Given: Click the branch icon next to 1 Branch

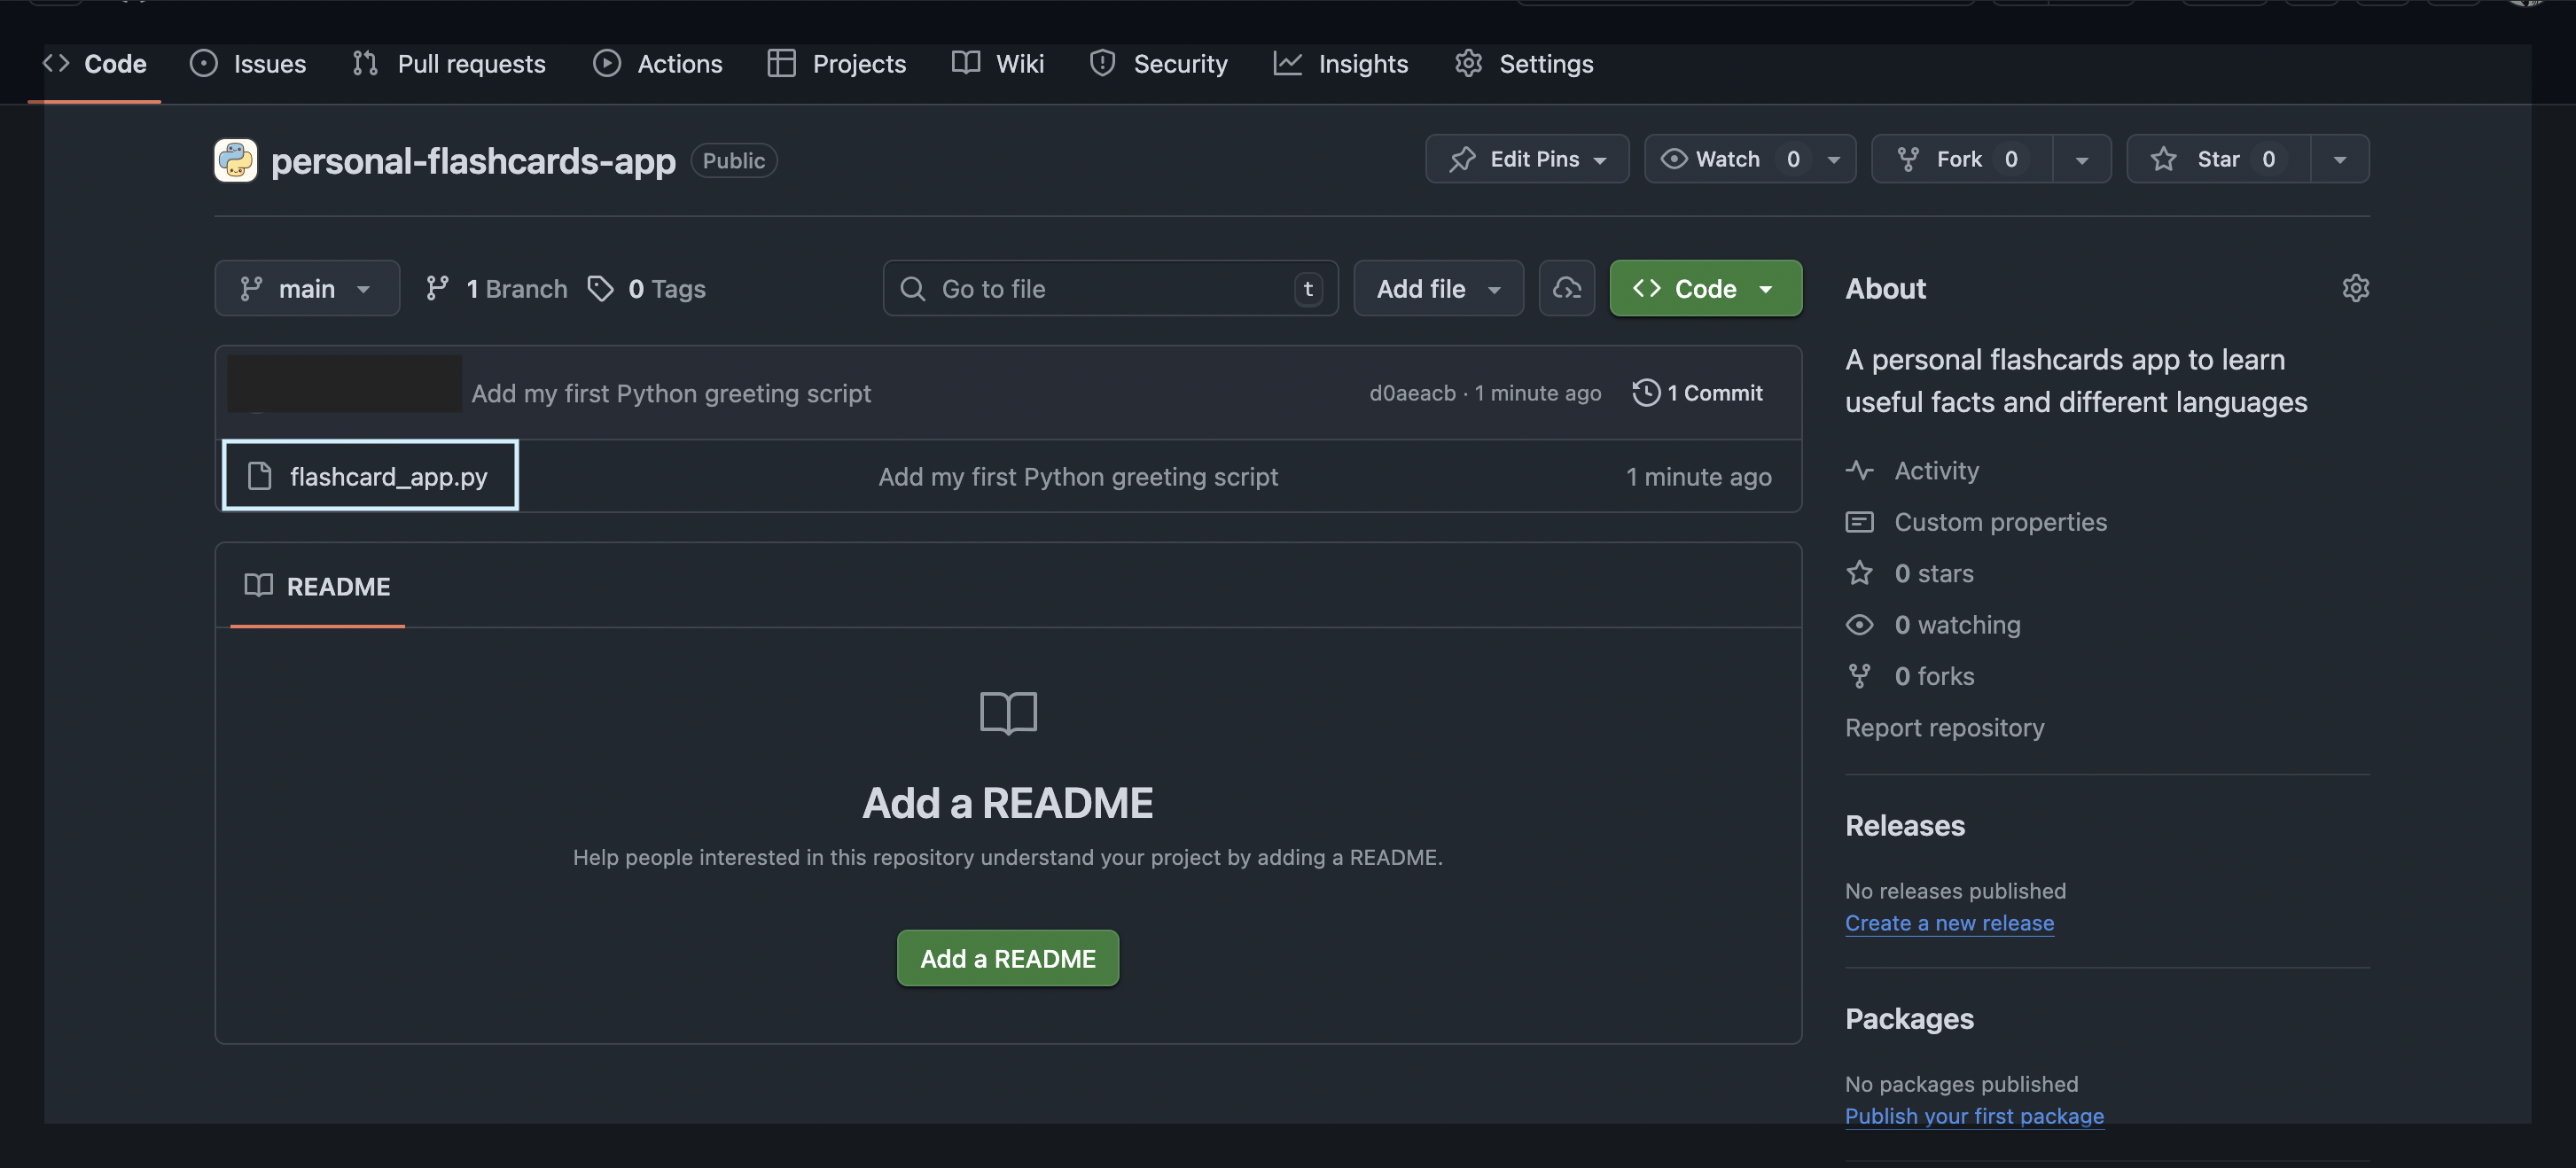Looking at the screenshot, I should [437, 288].
